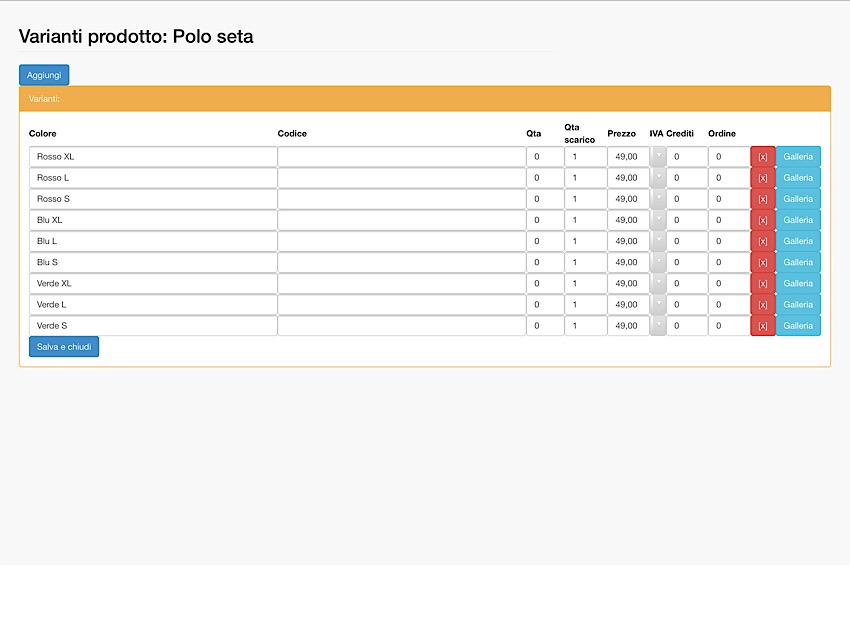Image resolution: width=850 pixels, height=637 pixels.
Task: Open Galleria for Blu S variant
Action: (x=798, y=262)
